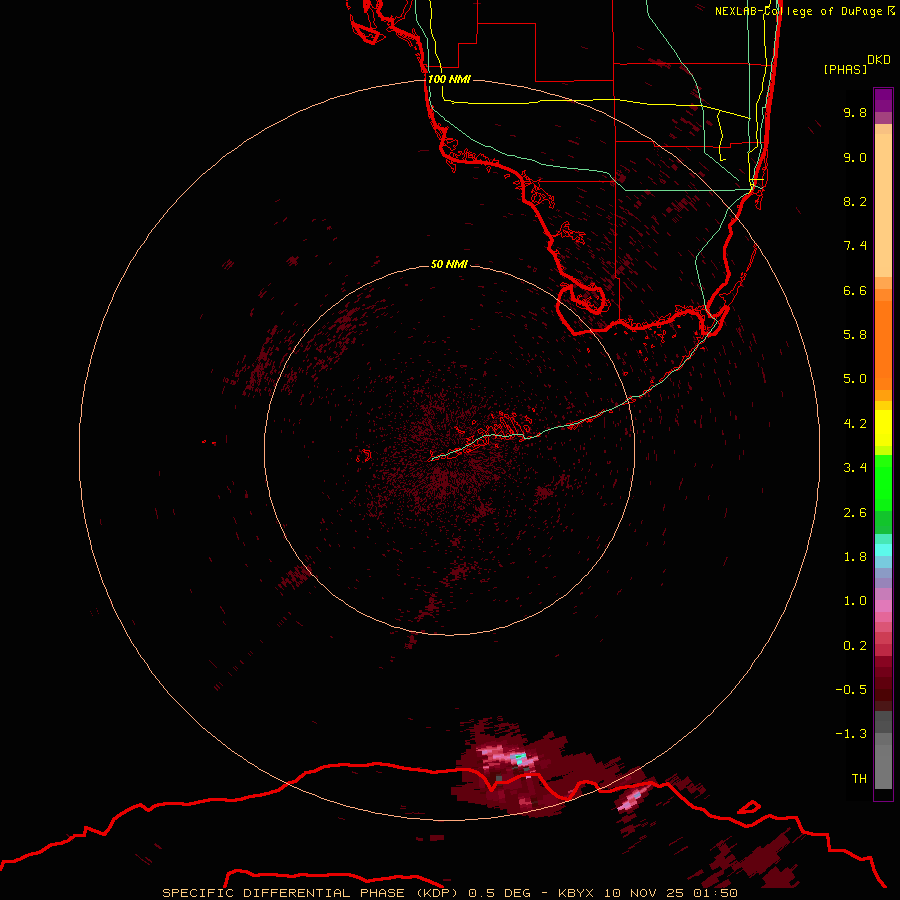Pick the pink swatch near 1.0 on color bar
Image resolution: width=900 pixels, height=900 pixels.
point(883,606)
